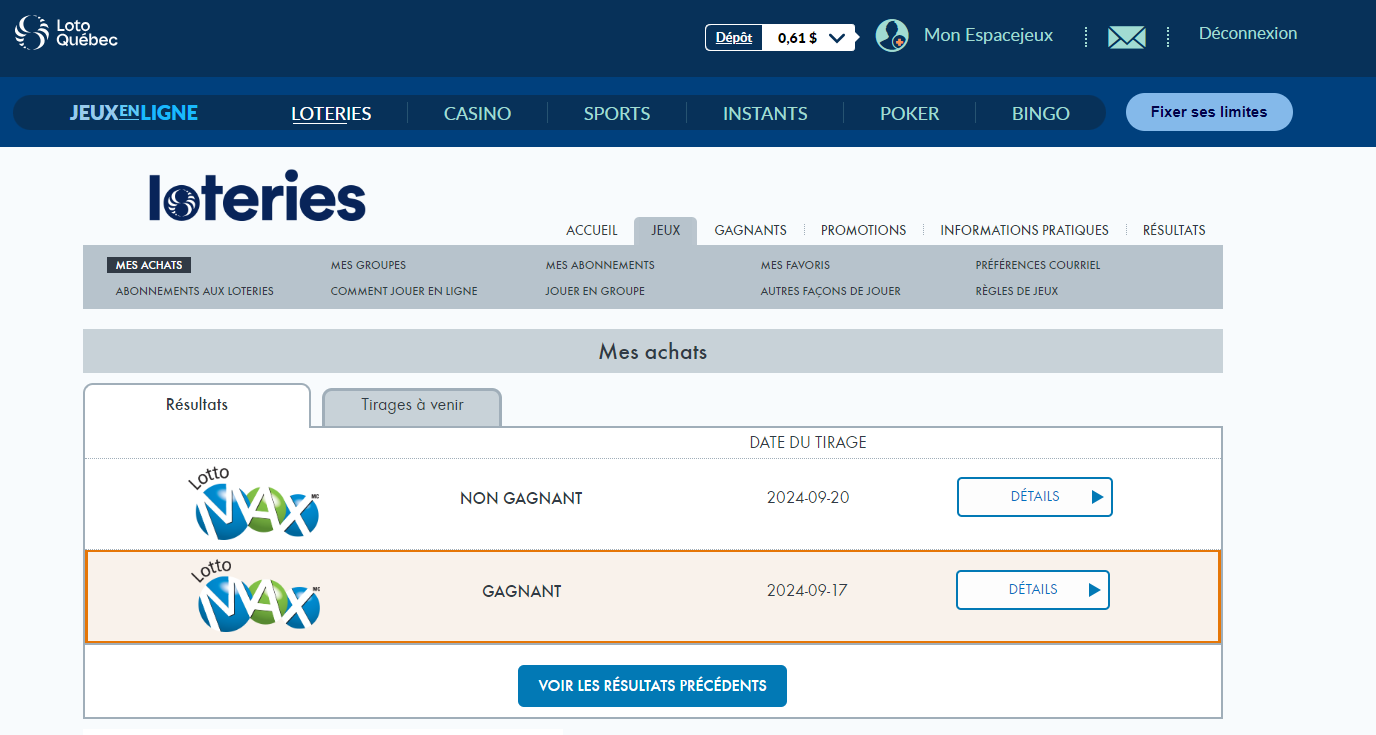
Task: Click MES GROUPES submenu item
Action: (368, 265)
